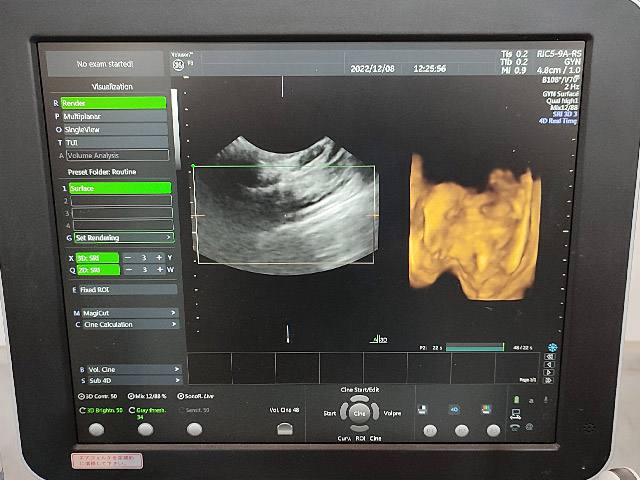This screenshot has width=640, height=480.
Task: Choose the SingleView visualization option
Action: pos(115,129)
